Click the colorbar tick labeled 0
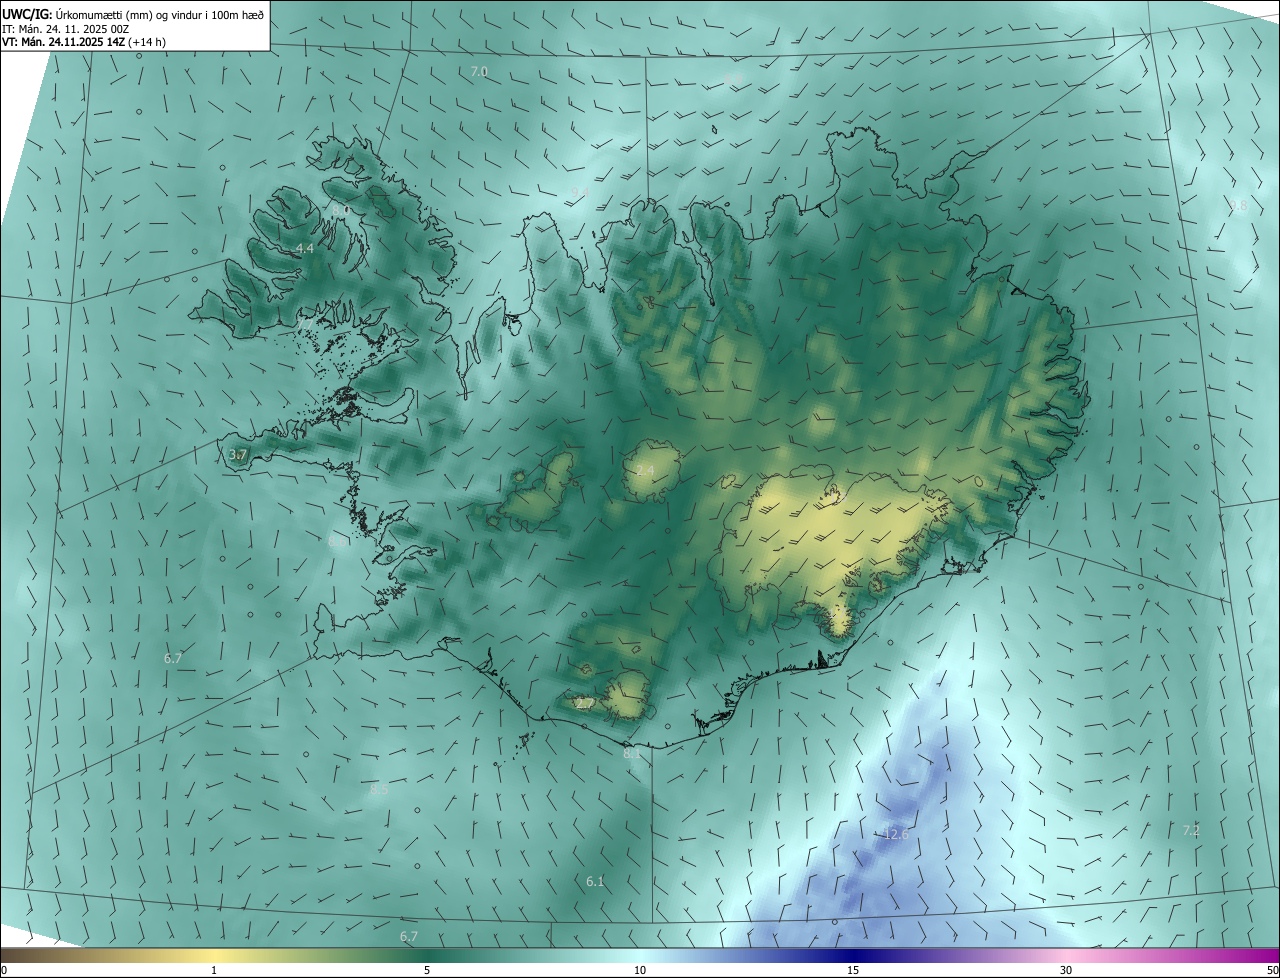1280x978 pixels. [x=4, y=970]
